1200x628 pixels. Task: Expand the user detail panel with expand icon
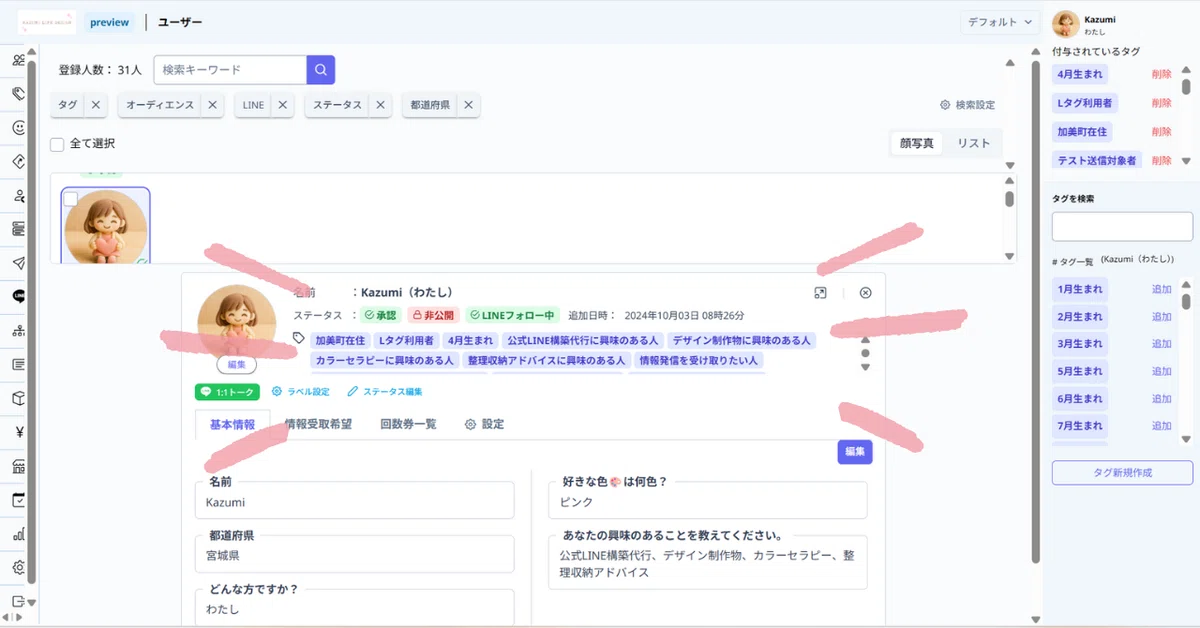pos(821,293)
